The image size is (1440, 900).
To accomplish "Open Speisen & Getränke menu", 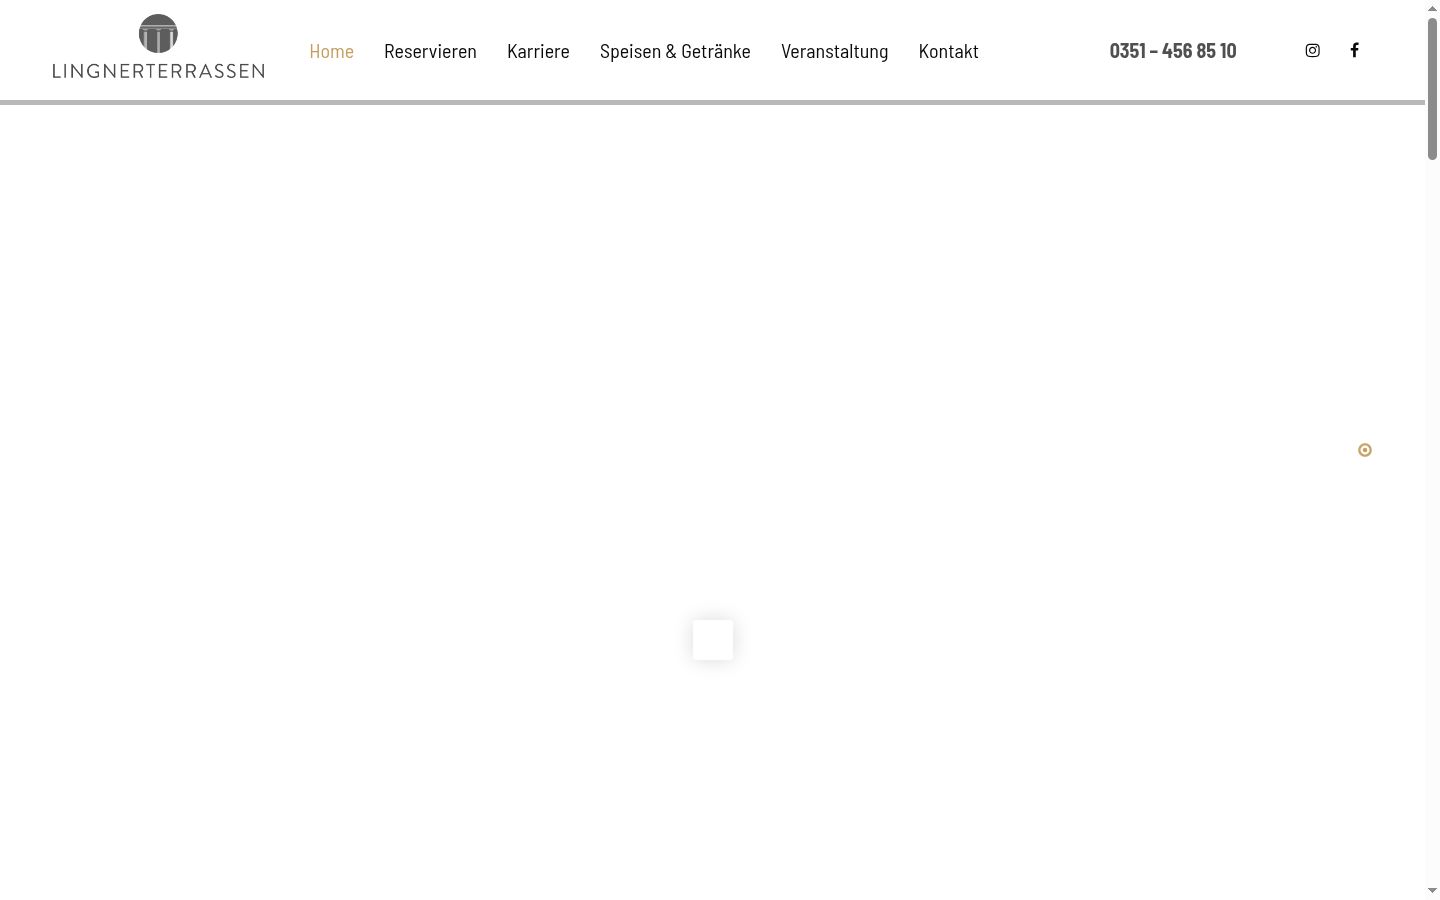I will [x=675, y=51].
